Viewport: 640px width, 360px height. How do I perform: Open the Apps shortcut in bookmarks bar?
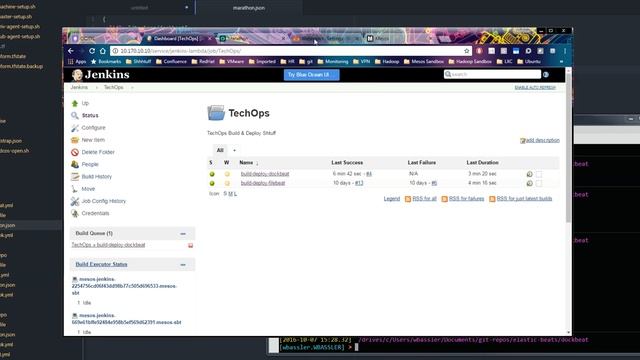pos(77,62)
